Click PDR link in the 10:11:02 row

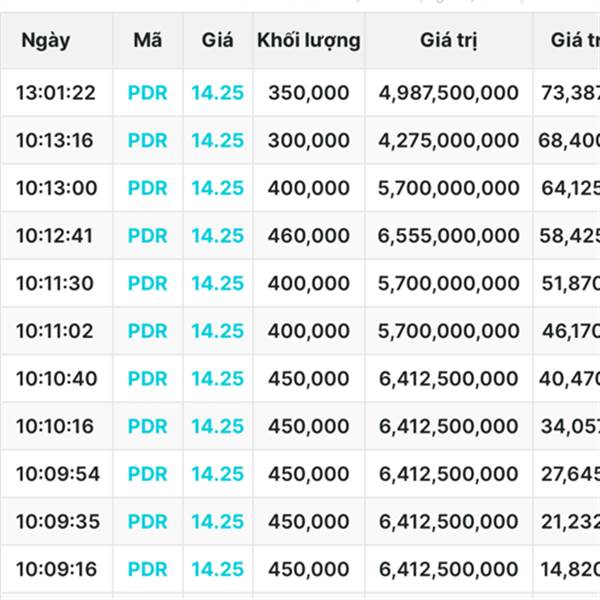coord(147,330)
